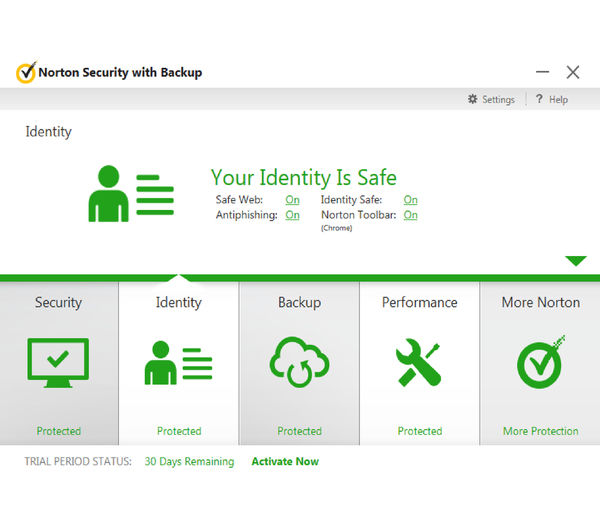Click Protected status under Performance
The image size is (600, 532).
coord(420,431)
